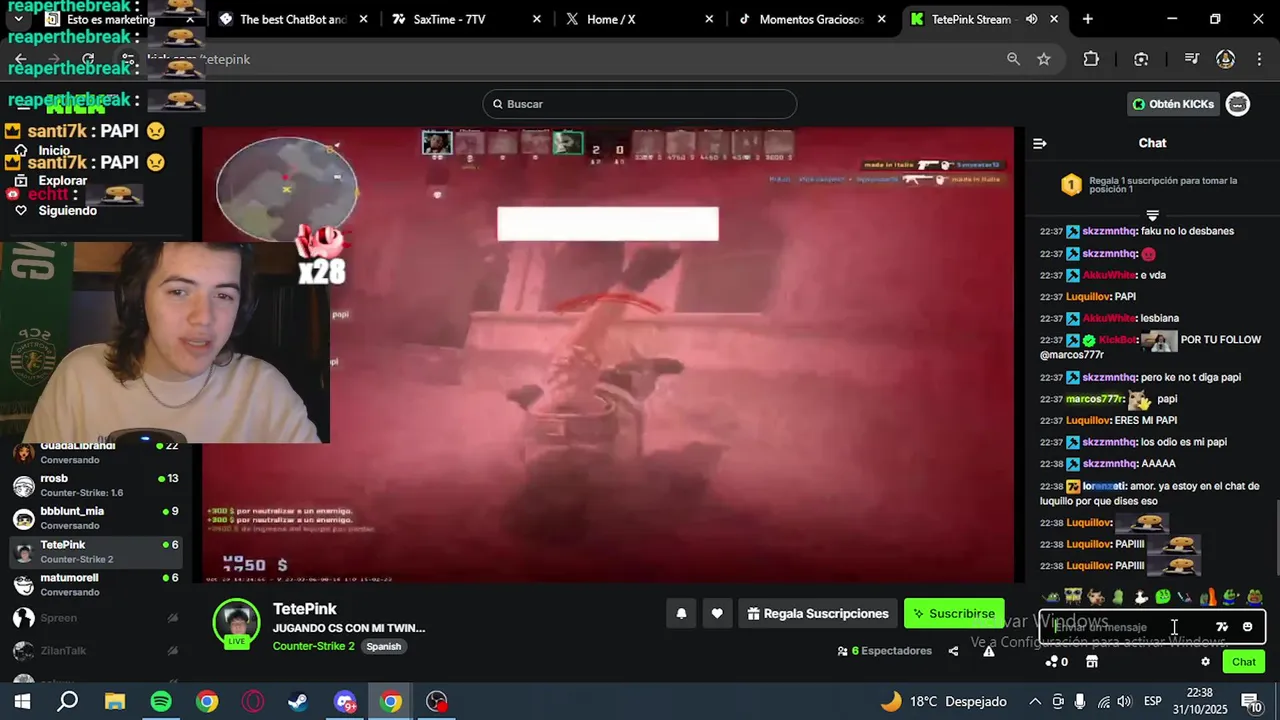Open user profile avatar menu on Kick
The height and width of the screenshot is (720, 1280).
point(1238,104)
